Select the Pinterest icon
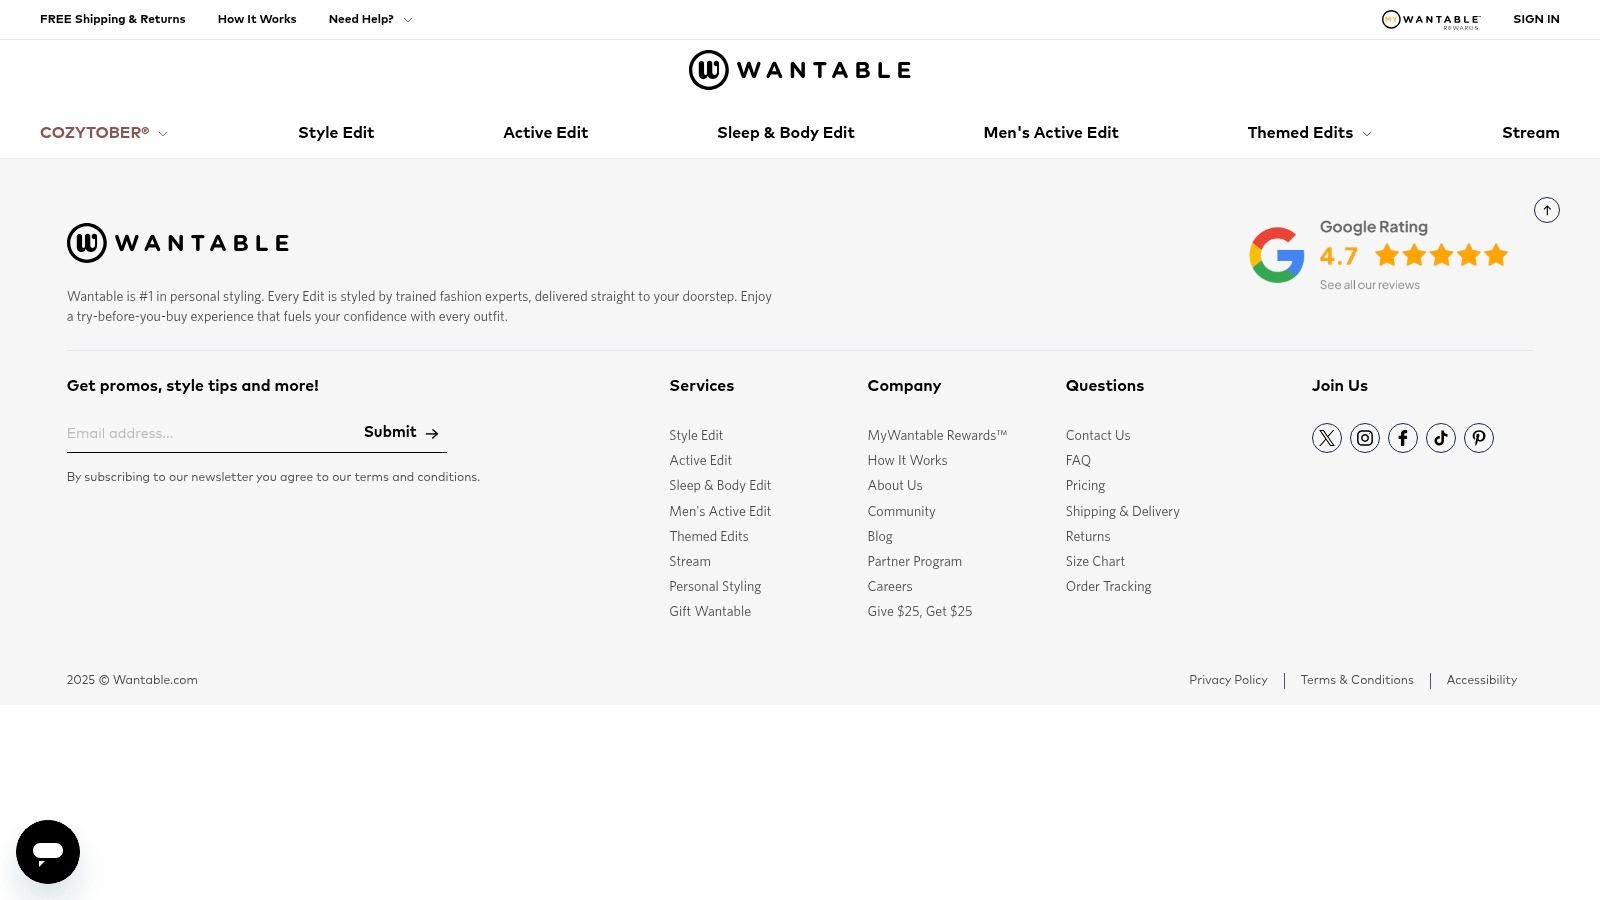The height and width of the screenshot is (900, 1600). (x=1478, y=437)
